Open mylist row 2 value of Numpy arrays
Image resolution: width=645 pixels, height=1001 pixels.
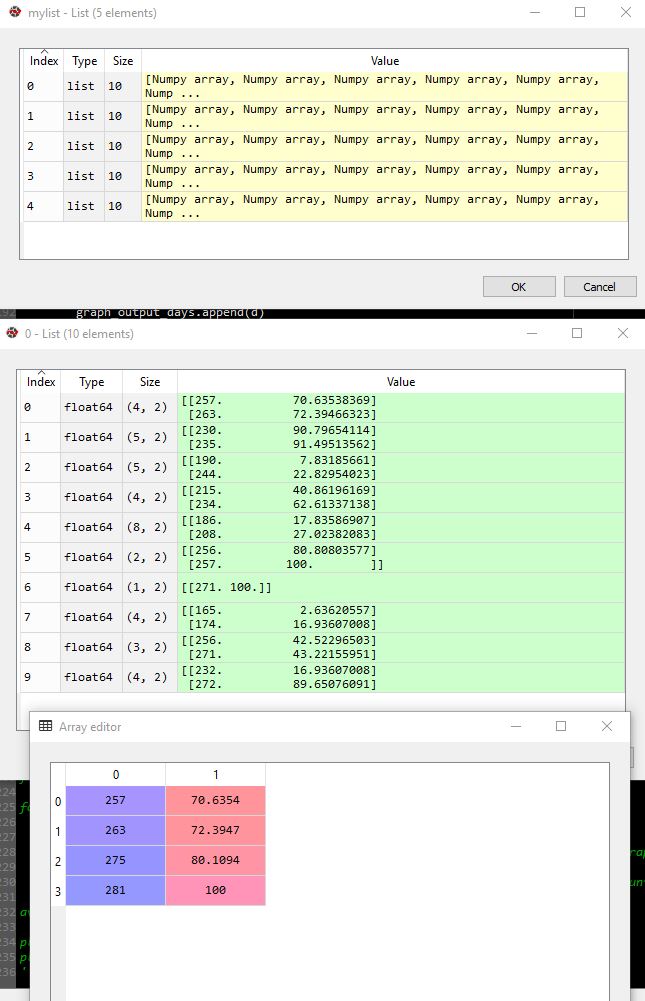tap(384, 146)
